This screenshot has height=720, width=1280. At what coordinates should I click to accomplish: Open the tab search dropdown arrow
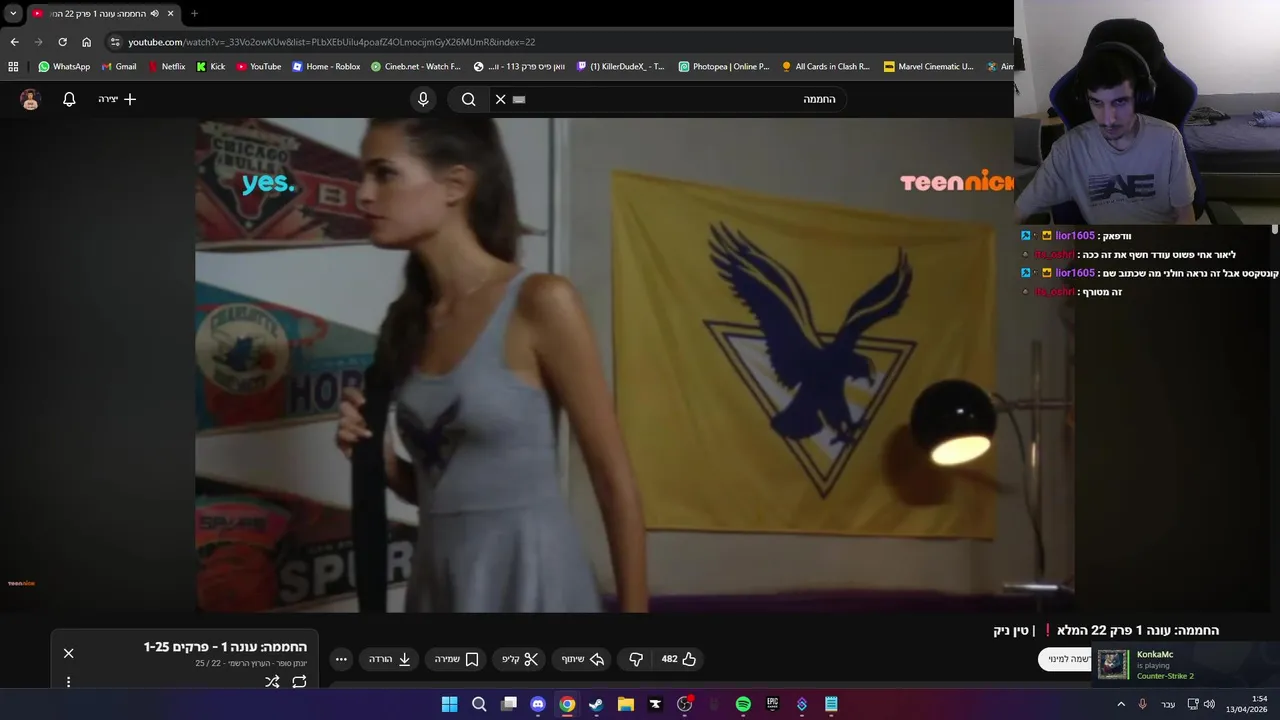tap(13, 13)
